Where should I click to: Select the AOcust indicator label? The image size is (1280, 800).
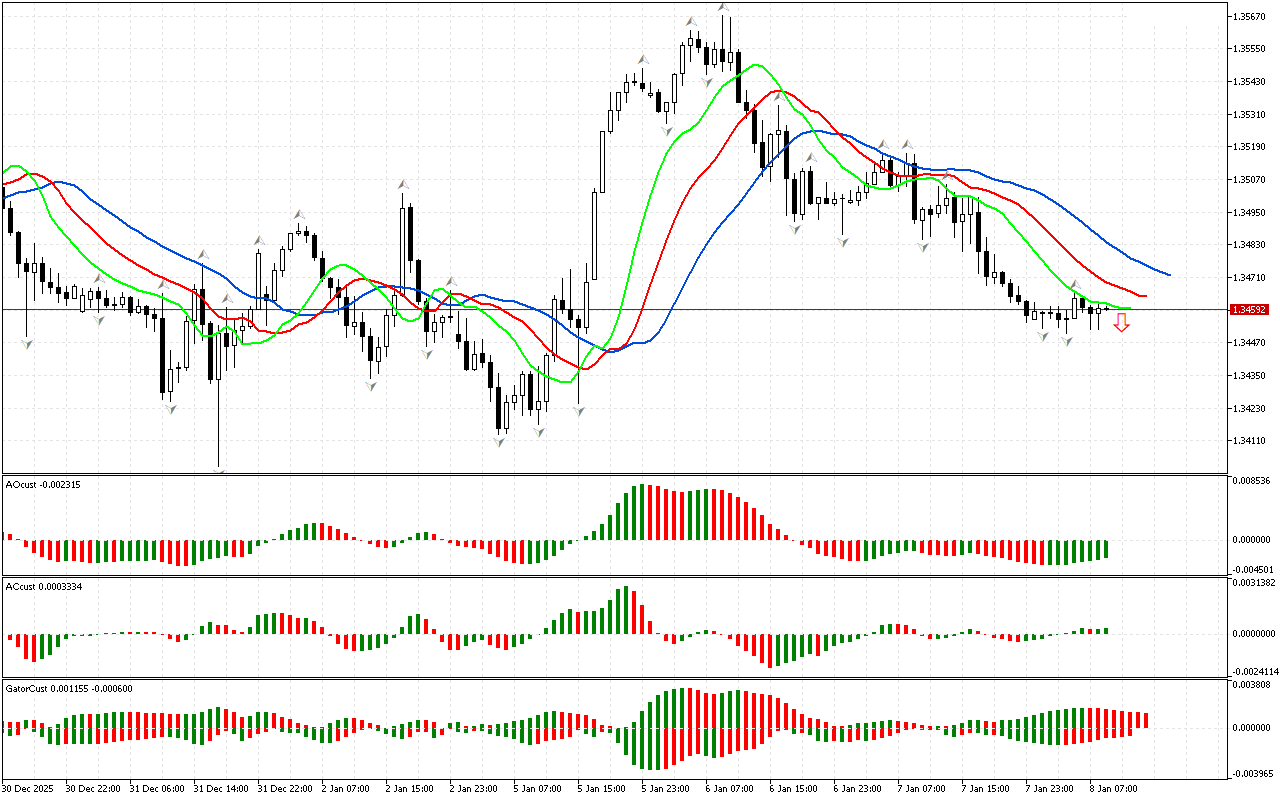pos(43,485)
